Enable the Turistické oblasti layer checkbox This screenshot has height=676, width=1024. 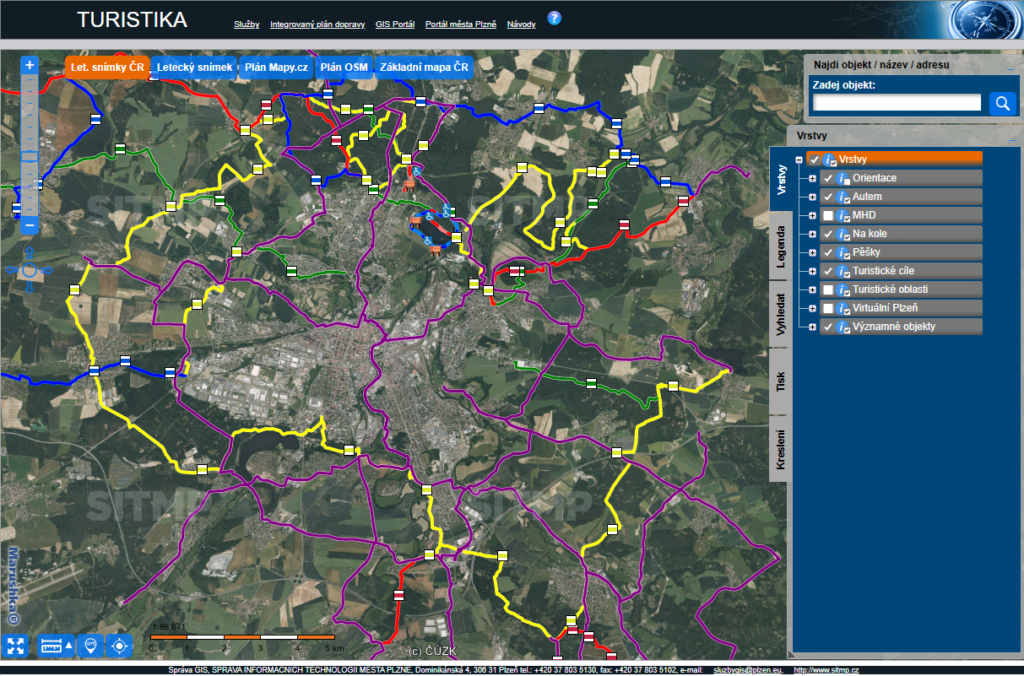(828, 290)
